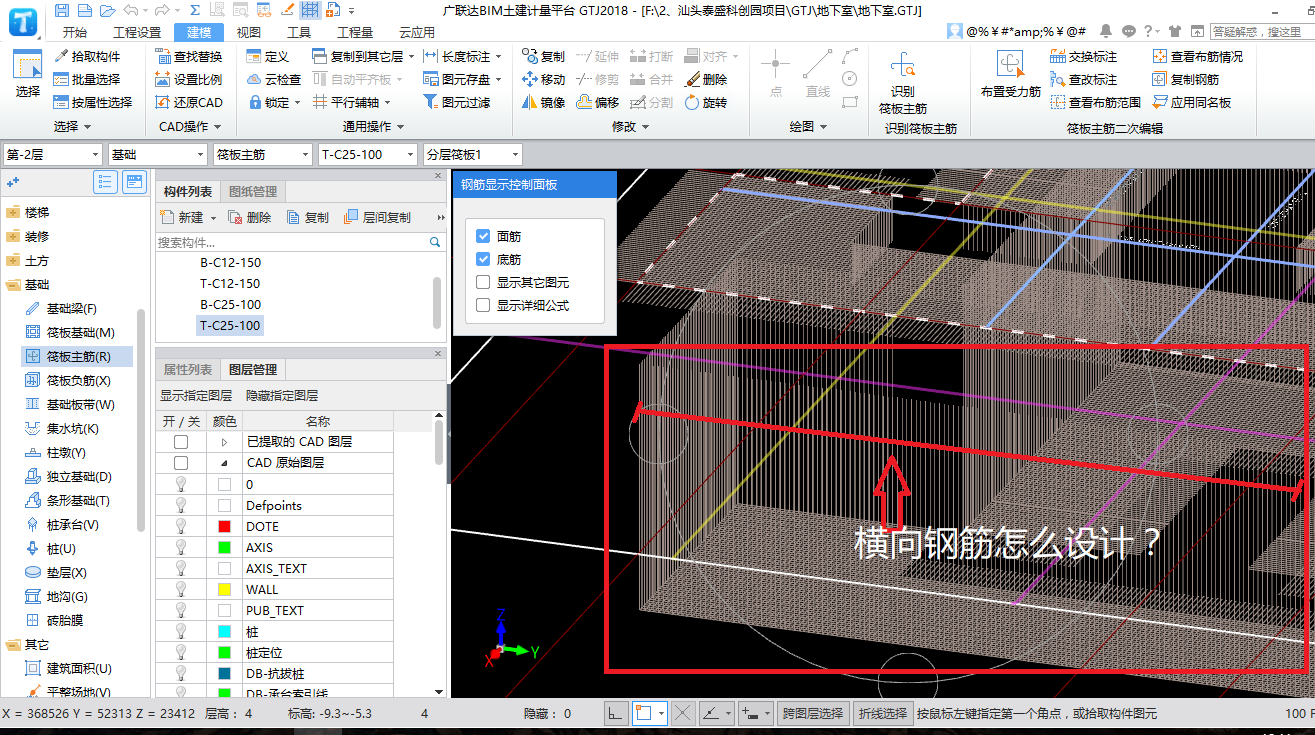Click 层间复制 button
Image resolution: width=1315 pixels, height=735 pixels.
tap(377, 217)
